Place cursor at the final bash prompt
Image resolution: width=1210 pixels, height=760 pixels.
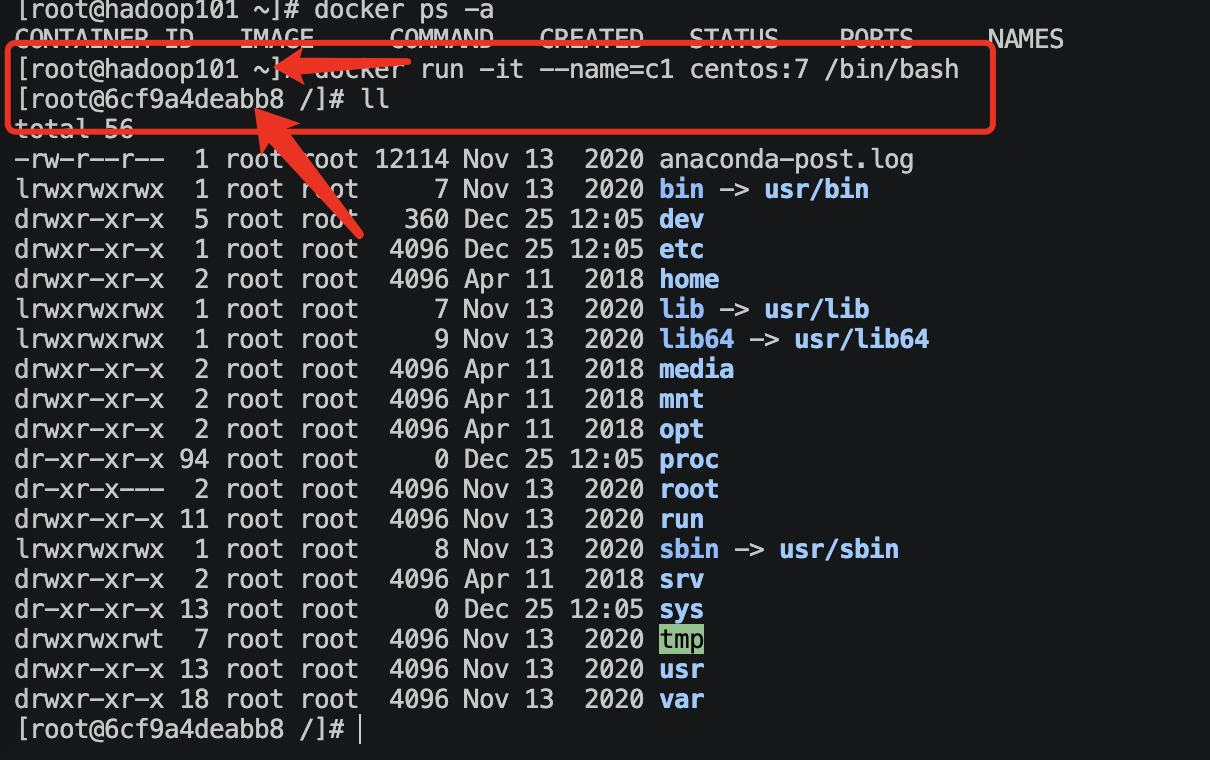click(x=357, y=729)
